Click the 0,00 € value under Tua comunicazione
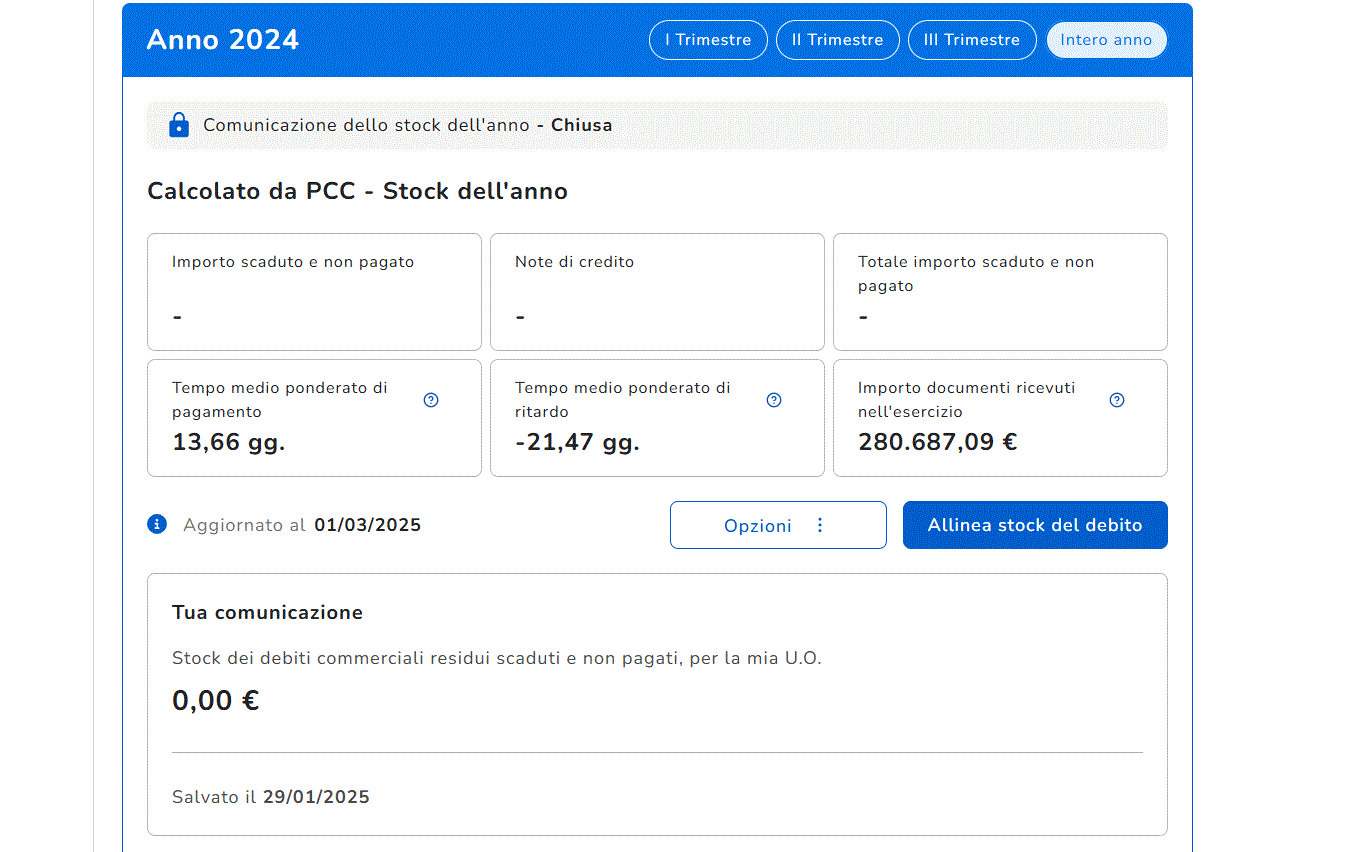Viewport: 1357px width, 852px height. [216, 700]
